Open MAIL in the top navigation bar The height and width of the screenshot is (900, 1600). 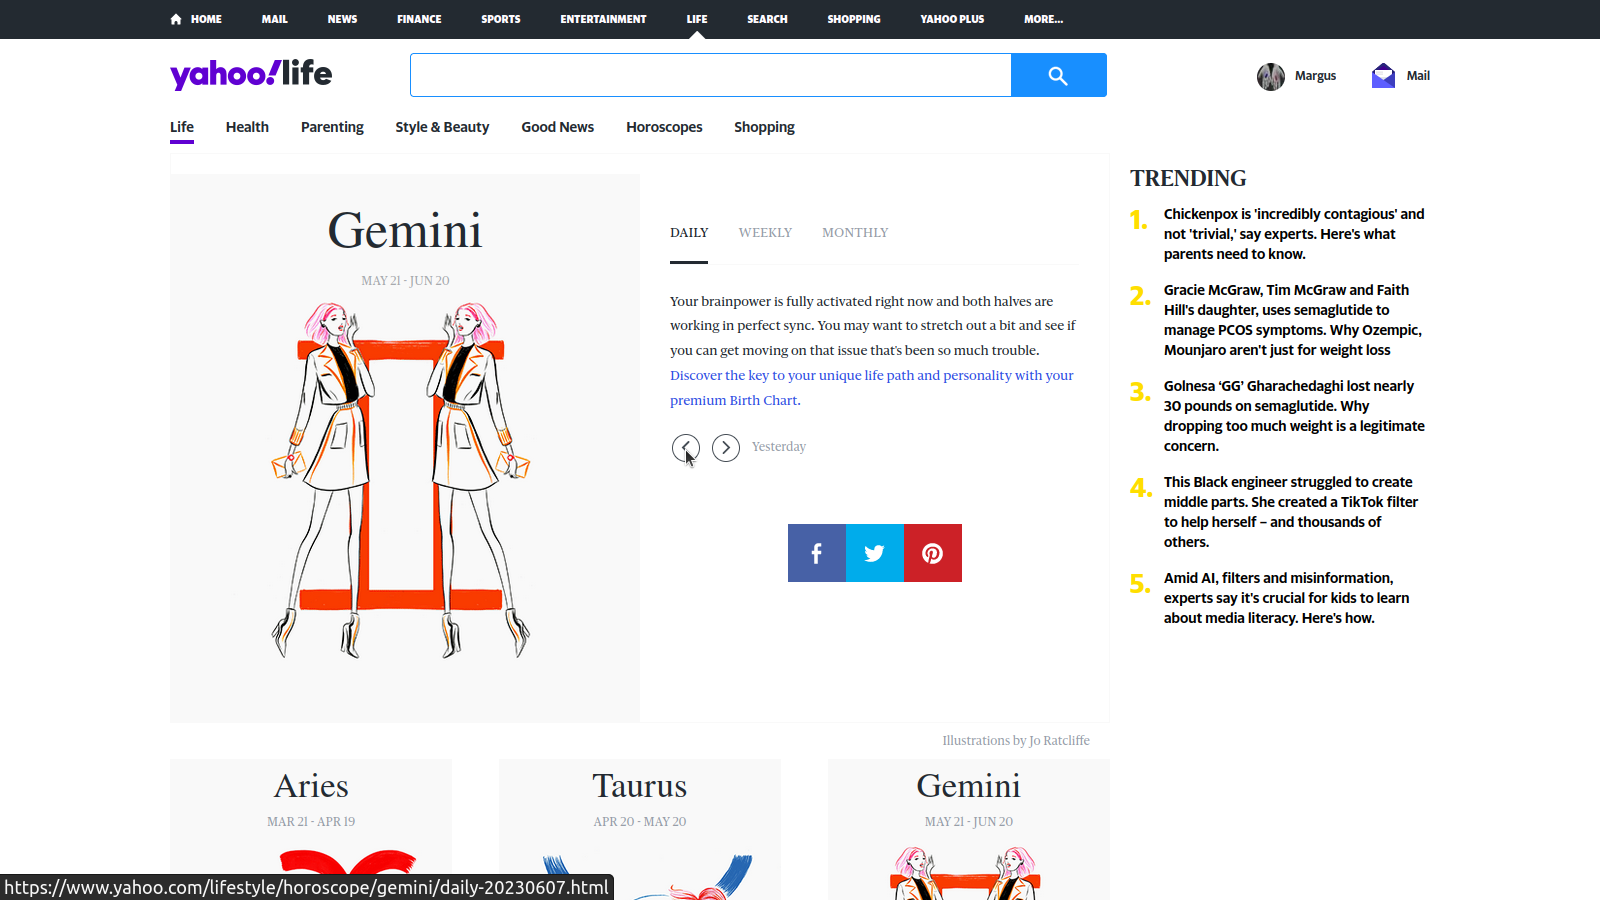275,19
